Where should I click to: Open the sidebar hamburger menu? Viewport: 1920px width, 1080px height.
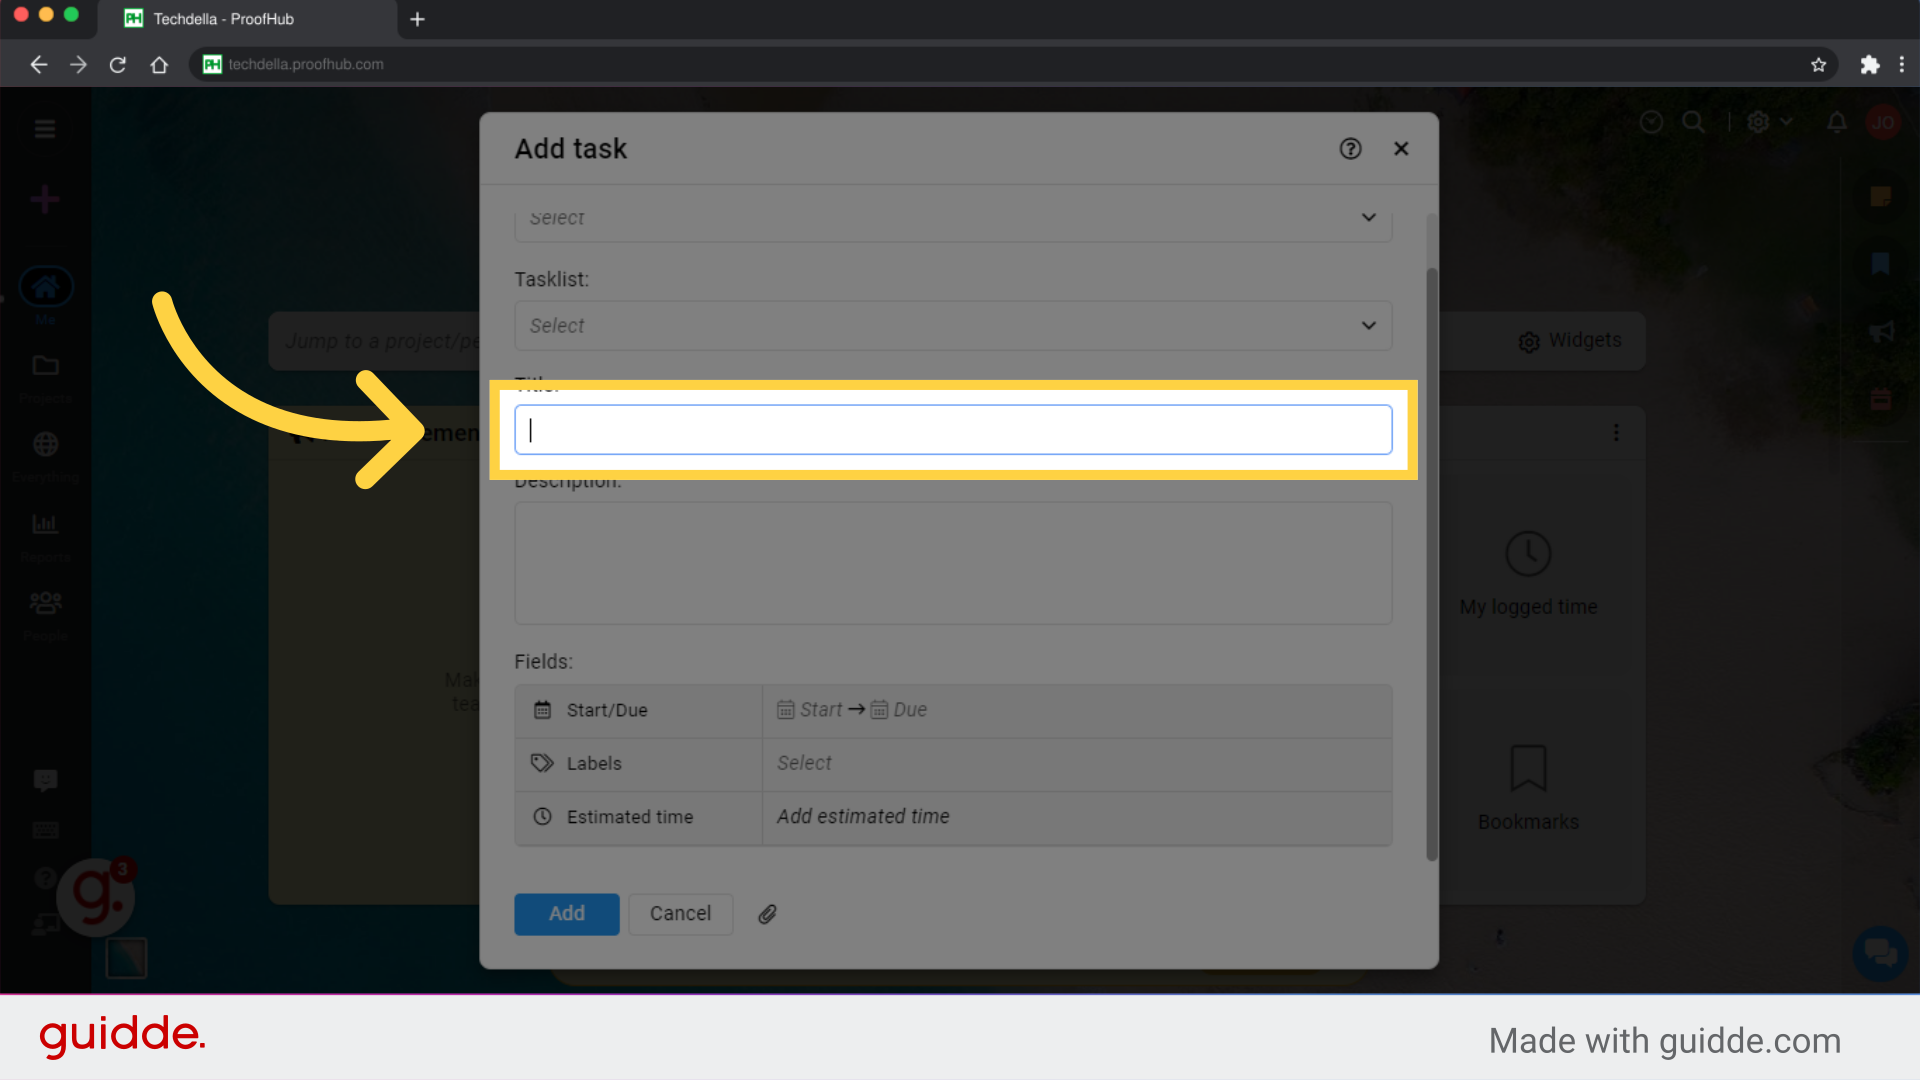[x=45, y=128]
